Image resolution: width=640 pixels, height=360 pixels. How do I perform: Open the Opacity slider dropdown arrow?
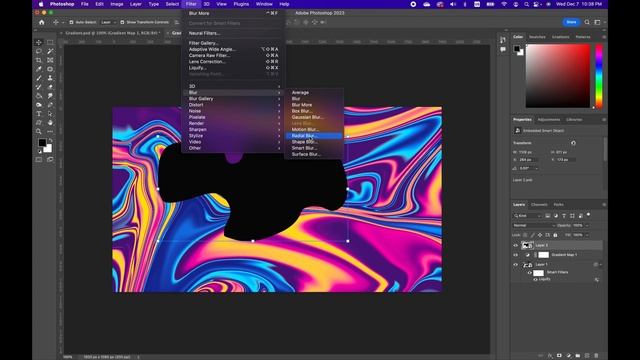click(587, 225)
